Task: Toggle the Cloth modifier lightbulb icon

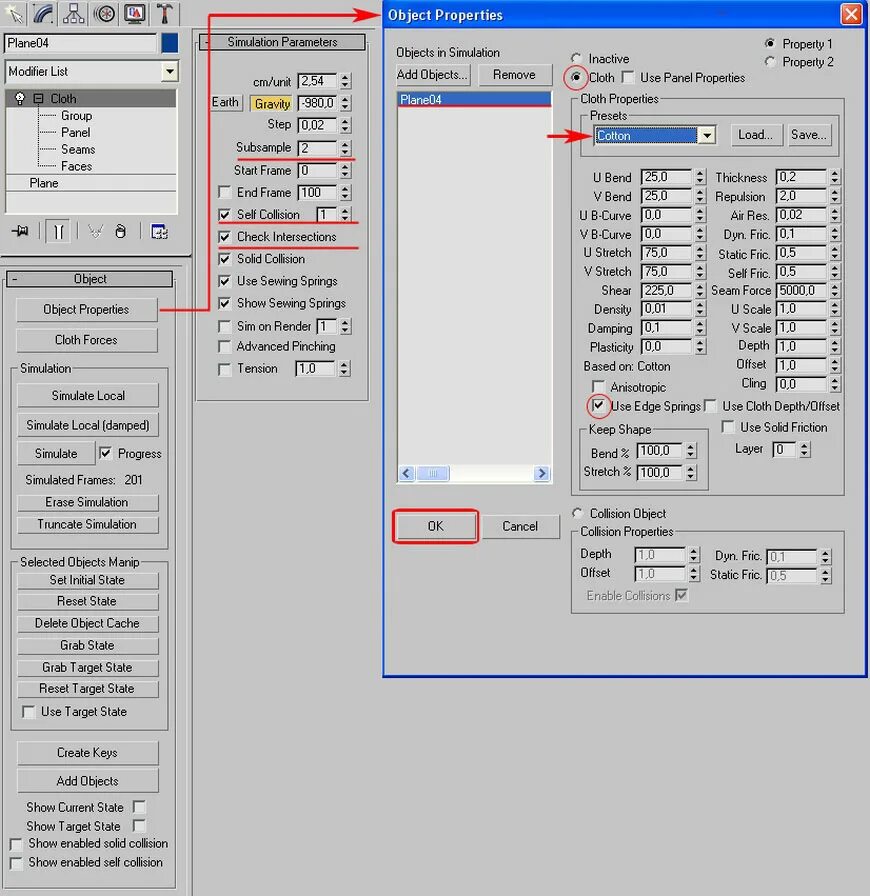Action: (x=20, y=98)
